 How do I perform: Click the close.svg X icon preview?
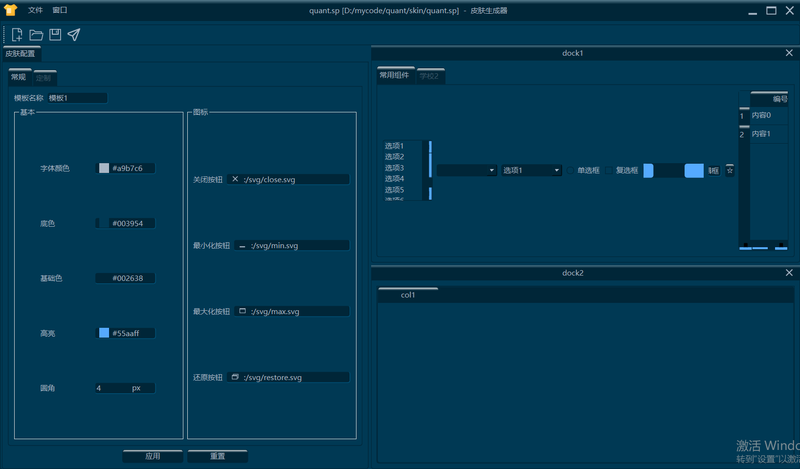point(235,179)
